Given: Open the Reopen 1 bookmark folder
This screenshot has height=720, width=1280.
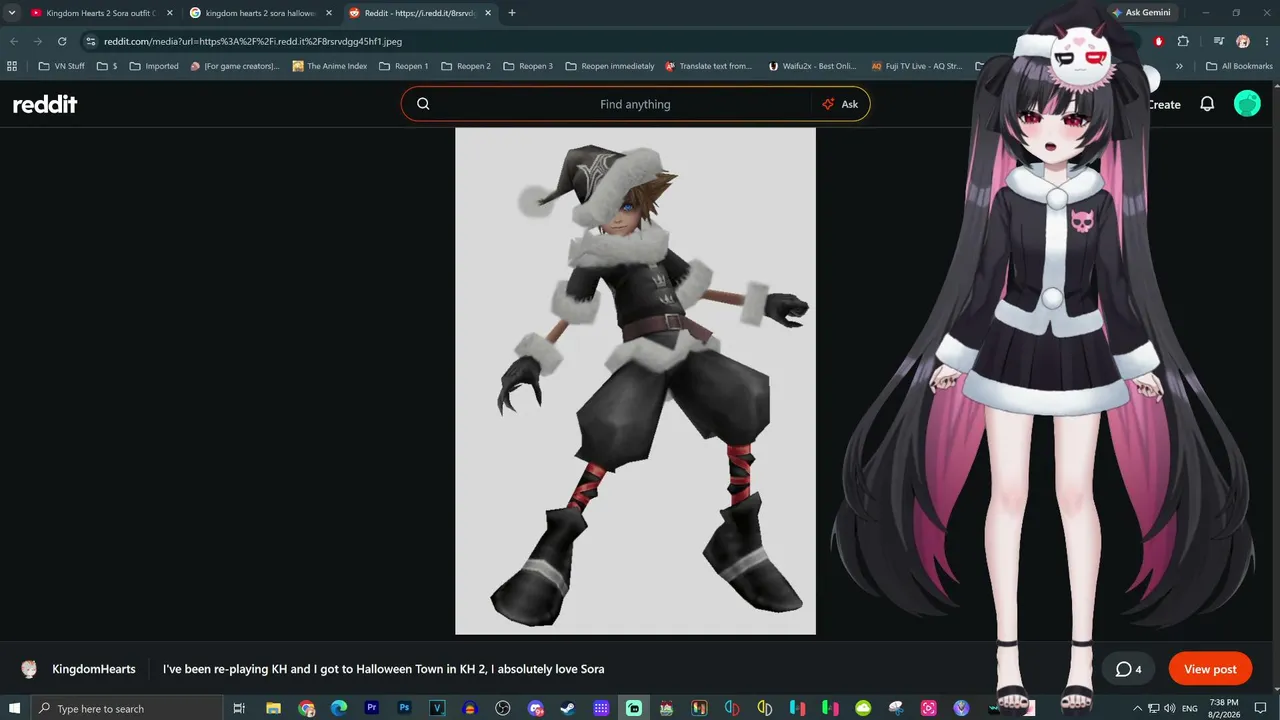Looking at the screenshot, I should pos(404,66).
